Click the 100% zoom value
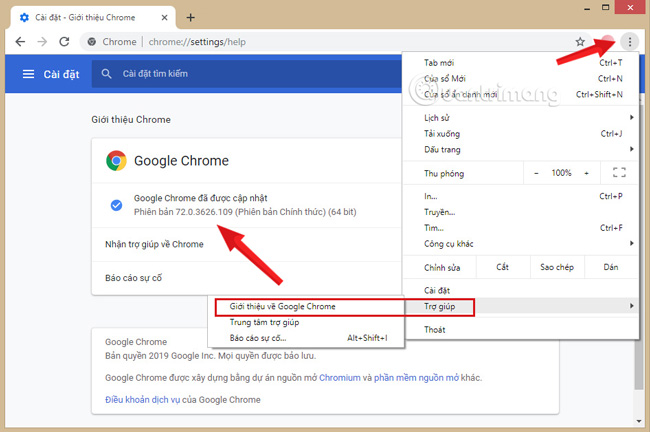The width and height of the screenshot is (650, 432). pos(561,173)
